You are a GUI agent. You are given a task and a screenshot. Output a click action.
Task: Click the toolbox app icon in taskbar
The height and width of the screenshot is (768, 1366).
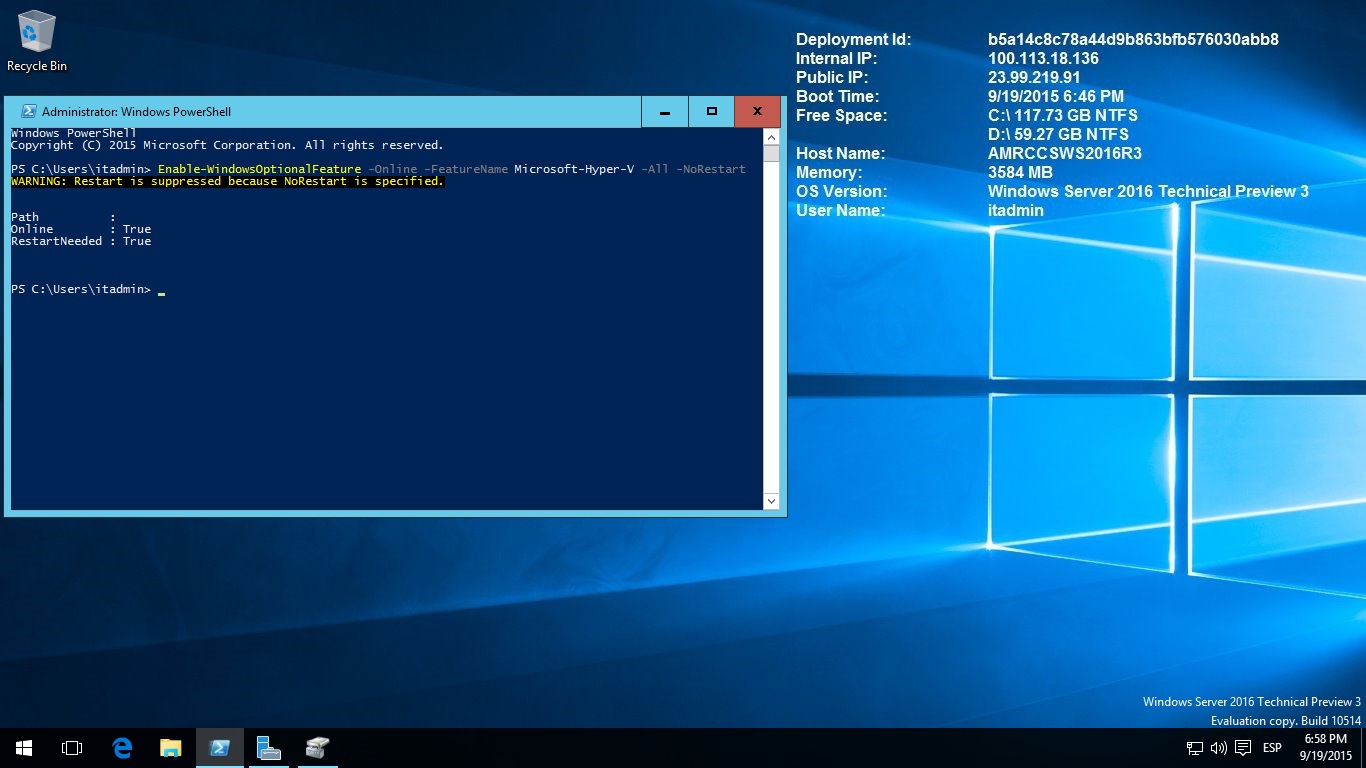[x=317, y=748]
